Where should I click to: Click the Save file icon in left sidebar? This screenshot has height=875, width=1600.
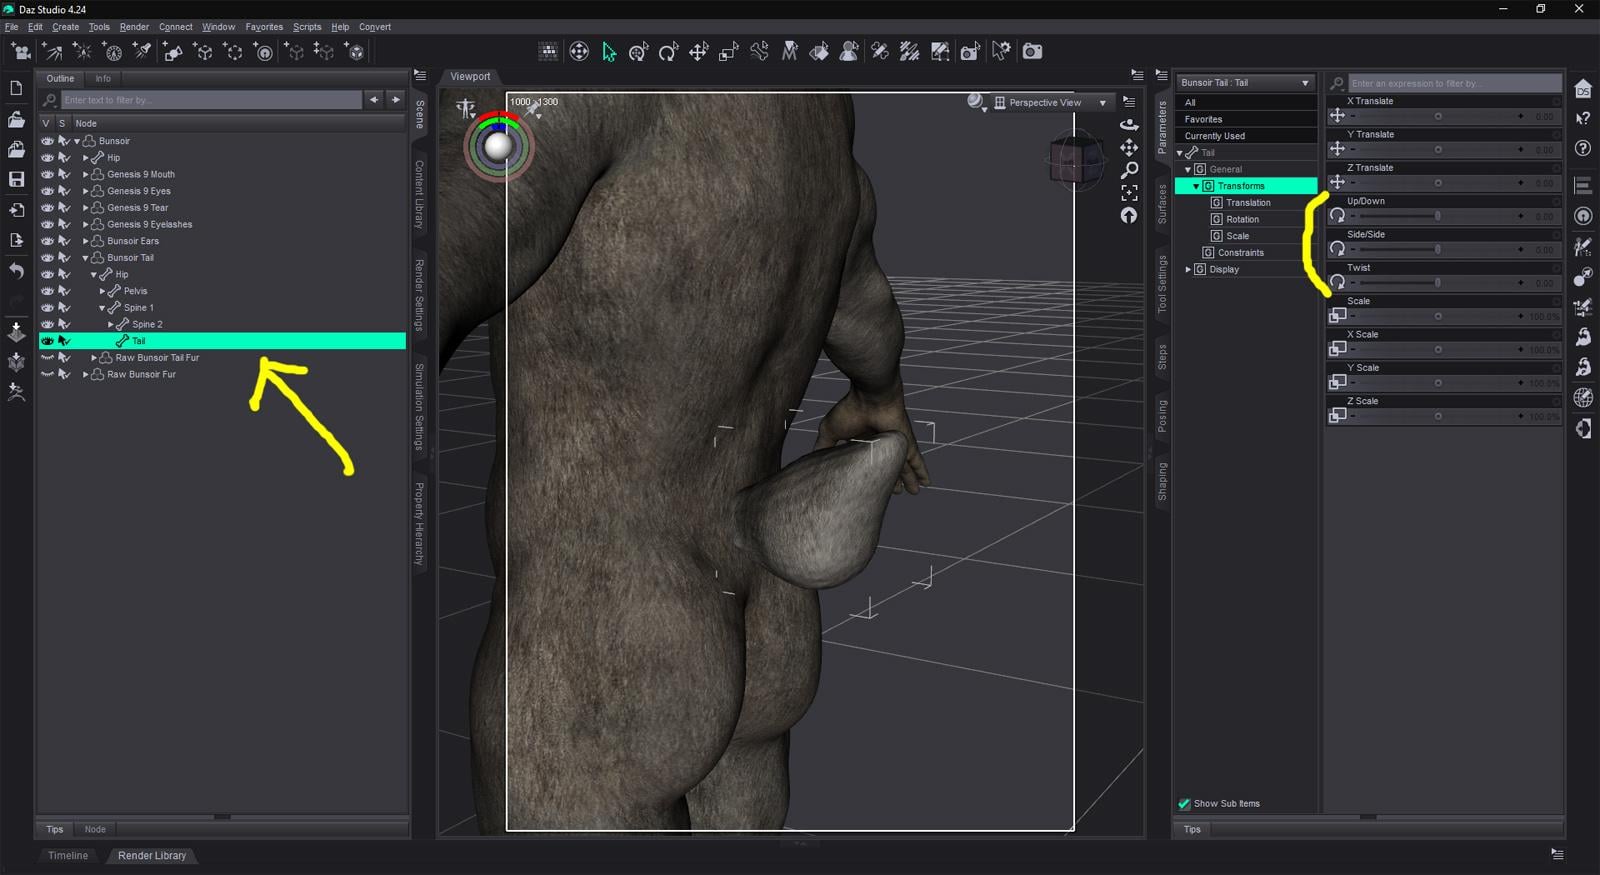tap(16, 179)
